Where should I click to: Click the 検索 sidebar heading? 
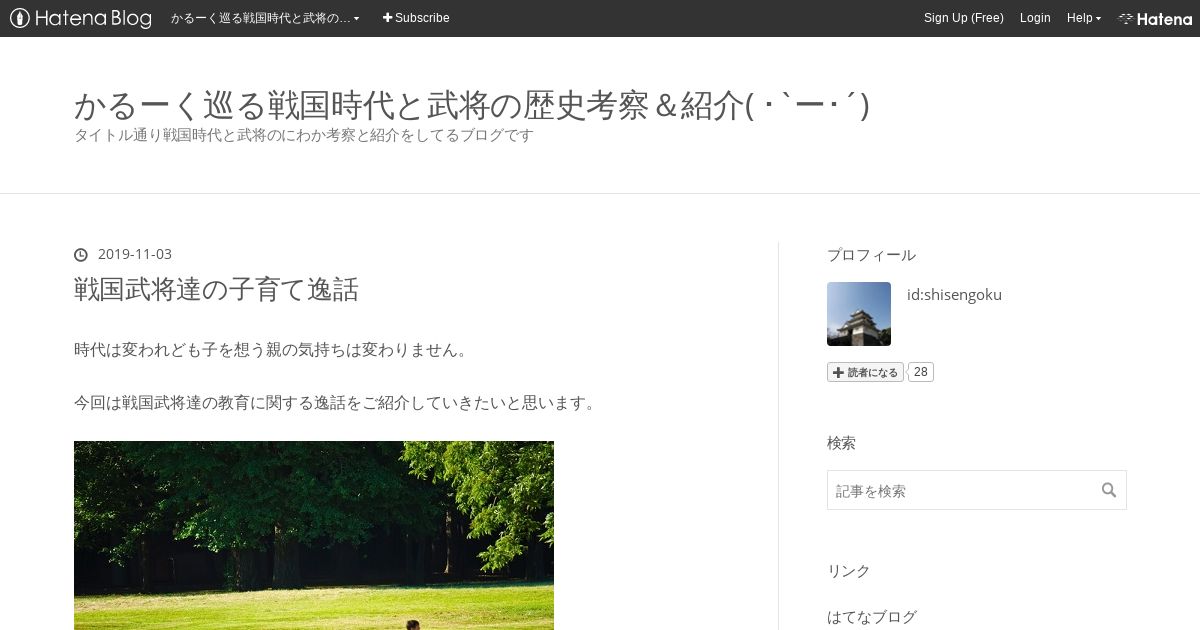(841, 443)
